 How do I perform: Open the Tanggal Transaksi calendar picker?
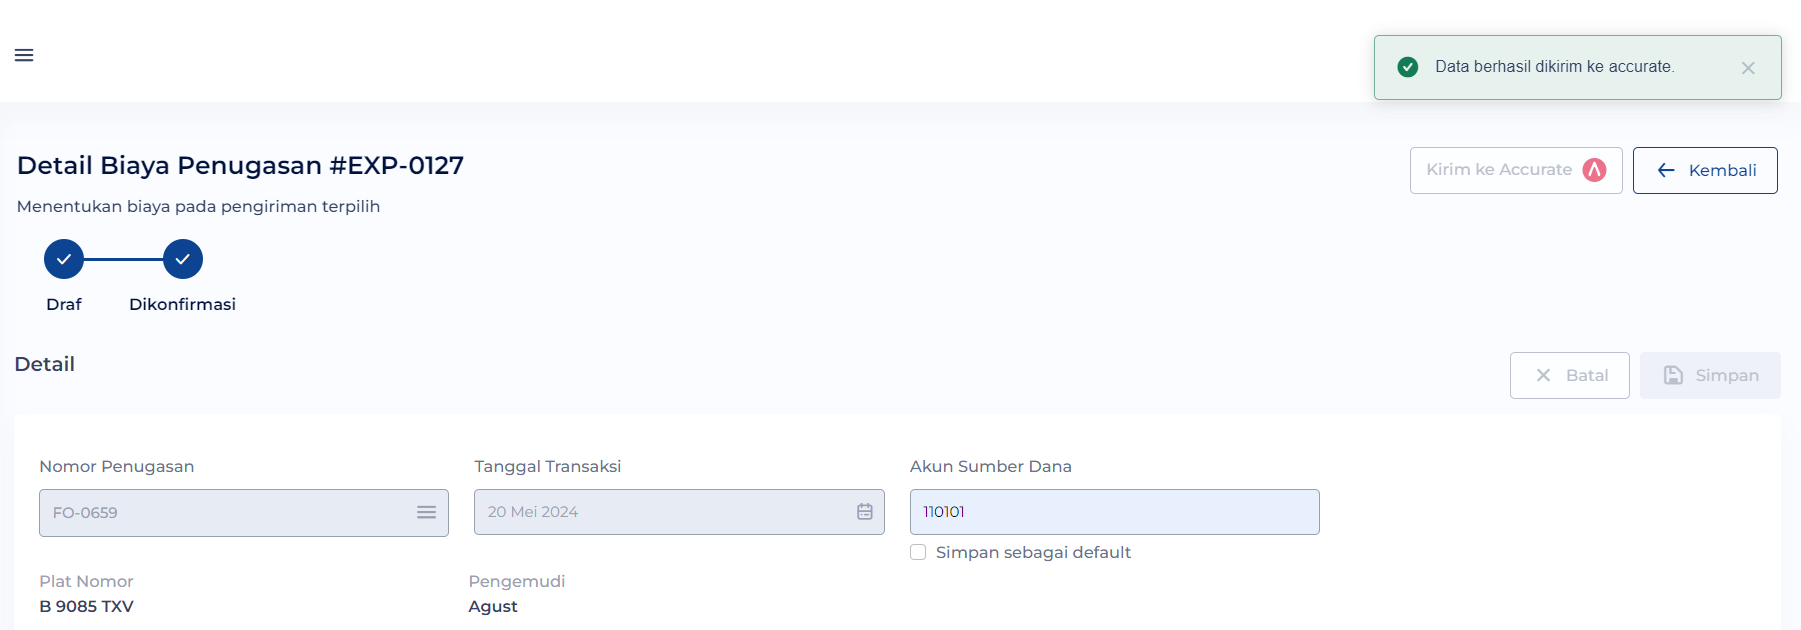pyautogui.click(x=865, y=512)
